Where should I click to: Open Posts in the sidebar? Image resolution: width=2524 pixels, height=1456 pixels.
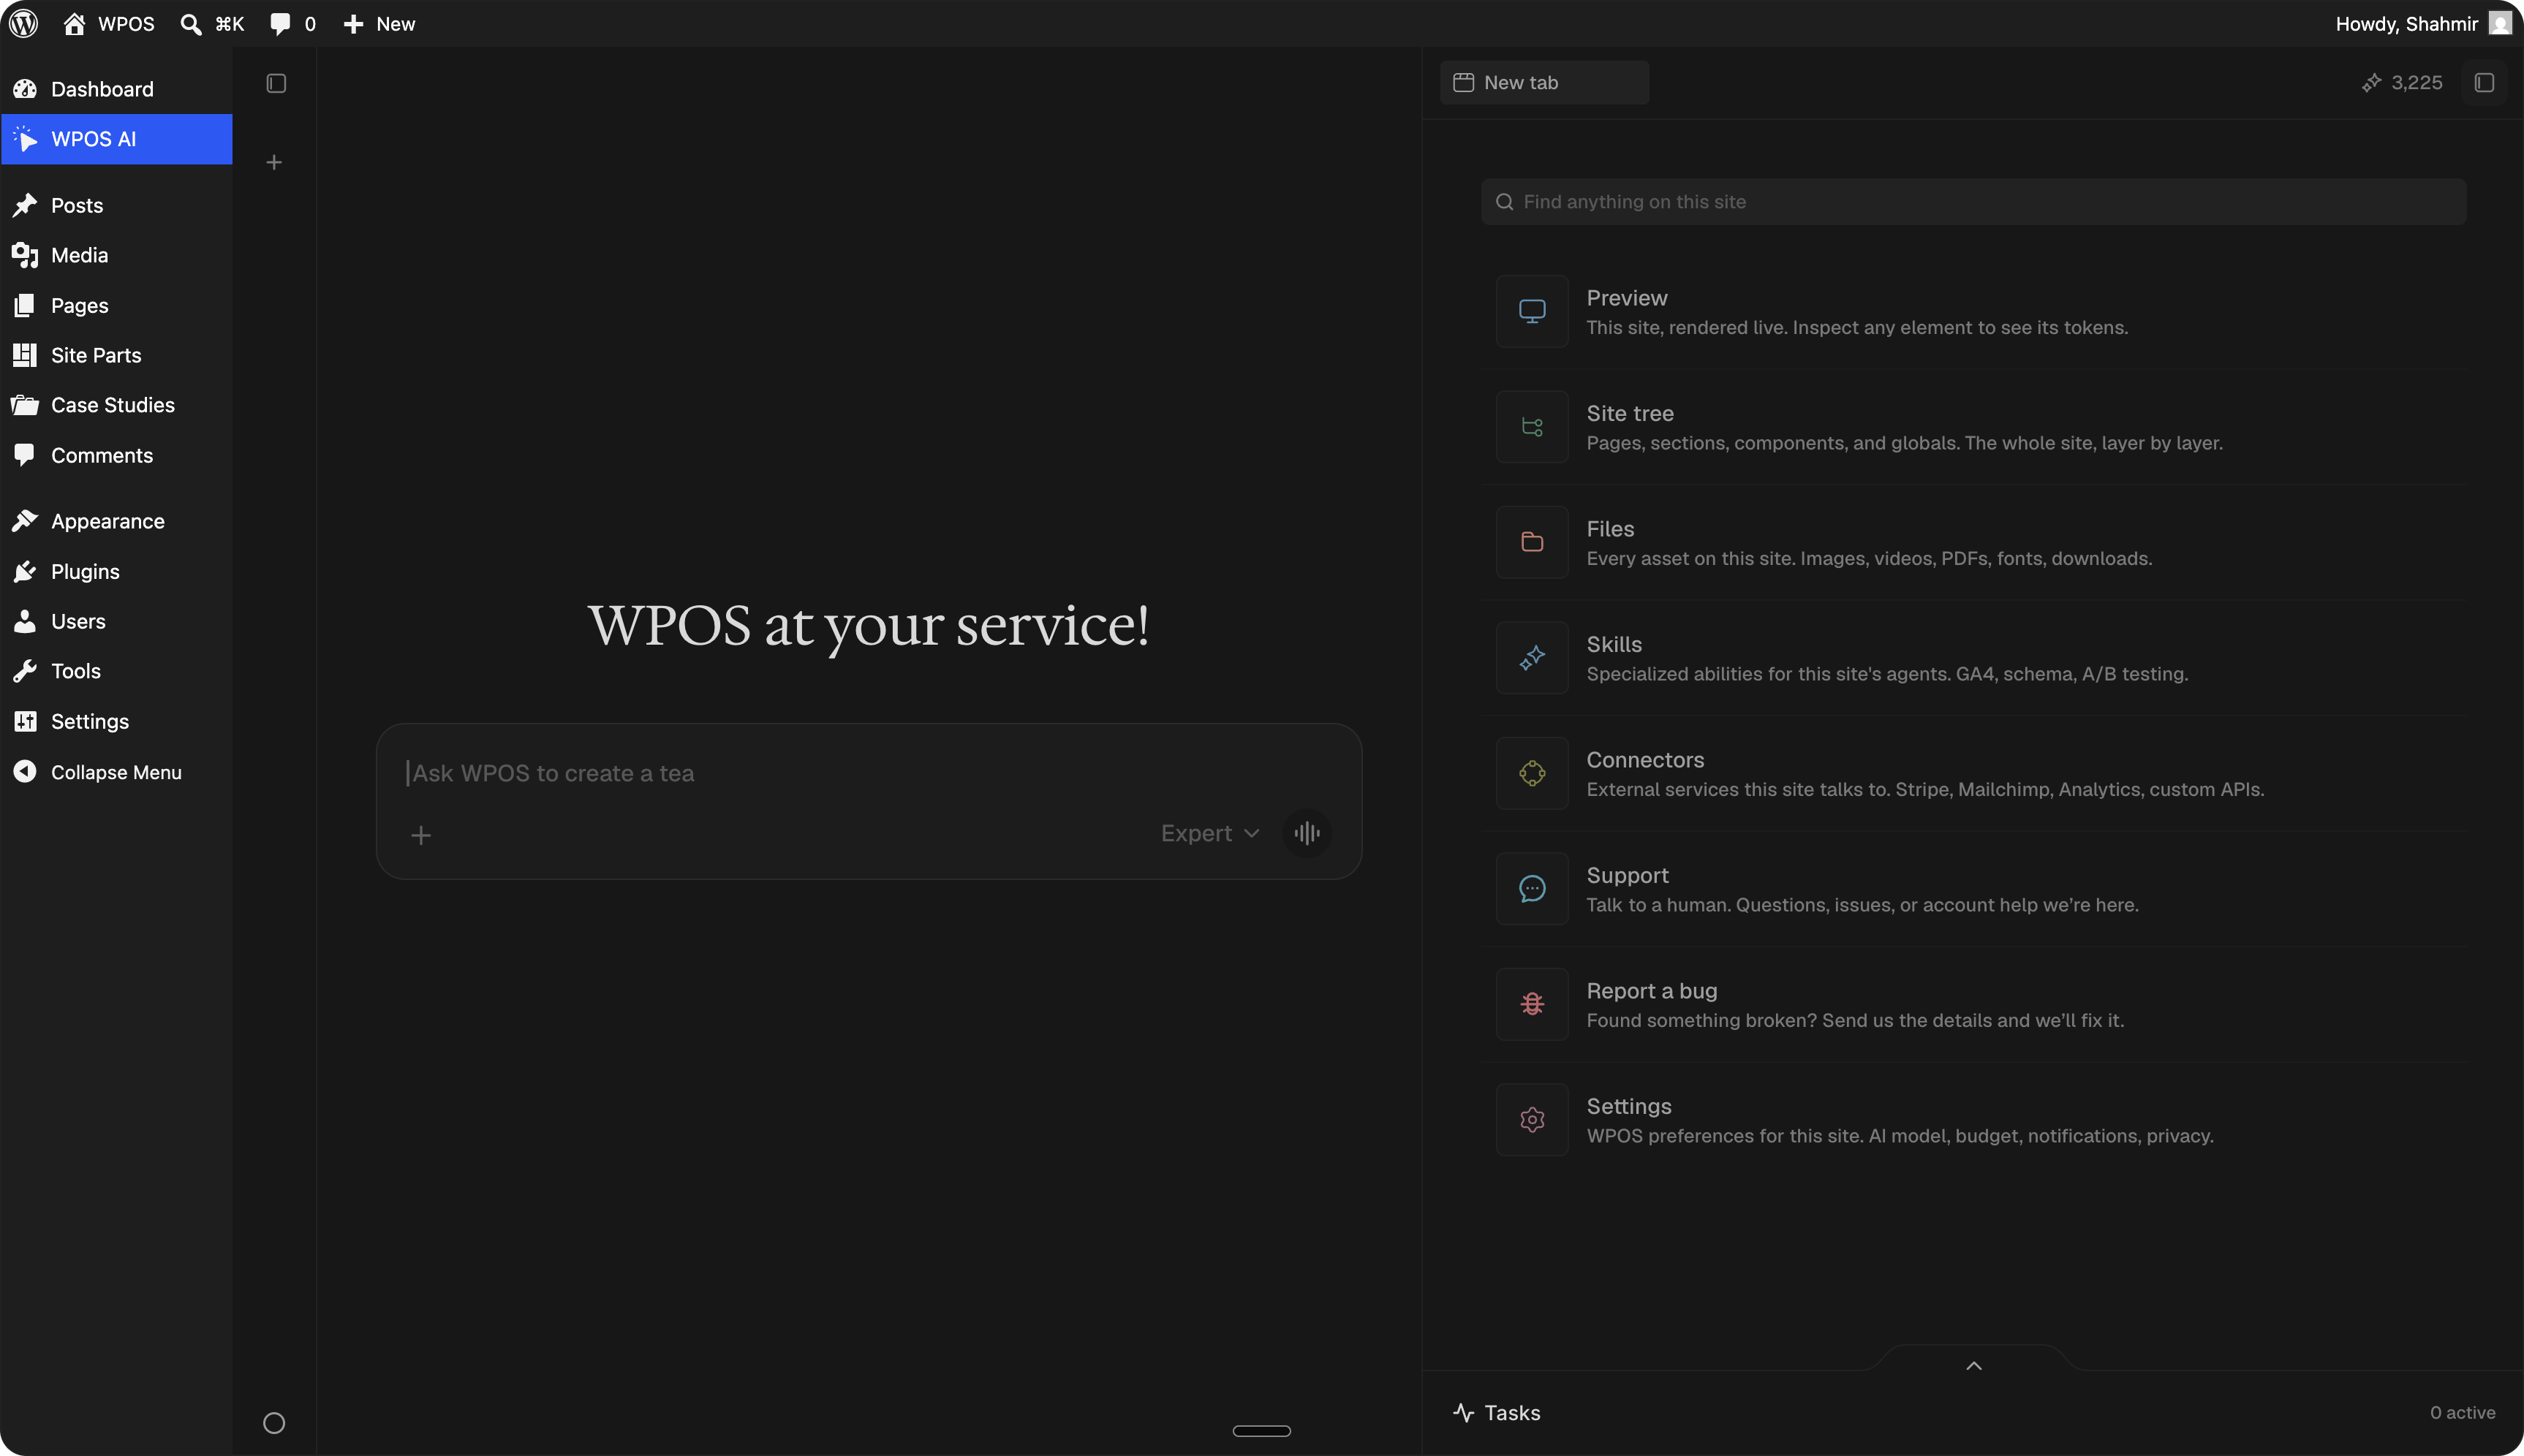(116, 205)
